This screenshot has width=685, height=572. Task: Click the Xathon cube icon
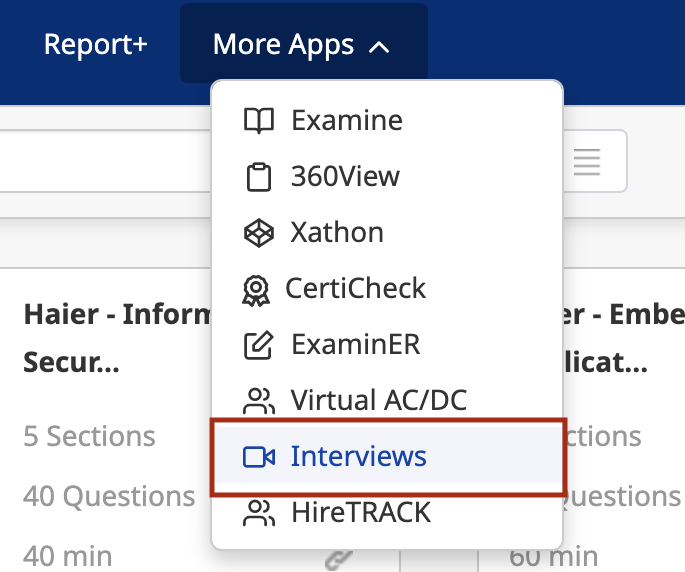click(x=259, y=232)
